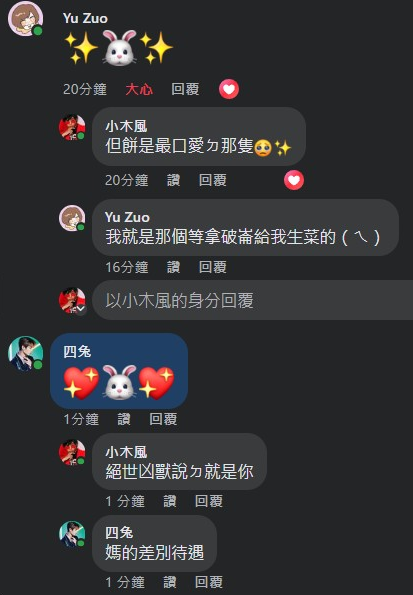Toggle 讚 on 四兔's heart-rabbit comment
This screenshot has width=413, height=595.
pyautogui.click(x=124, y=419)
